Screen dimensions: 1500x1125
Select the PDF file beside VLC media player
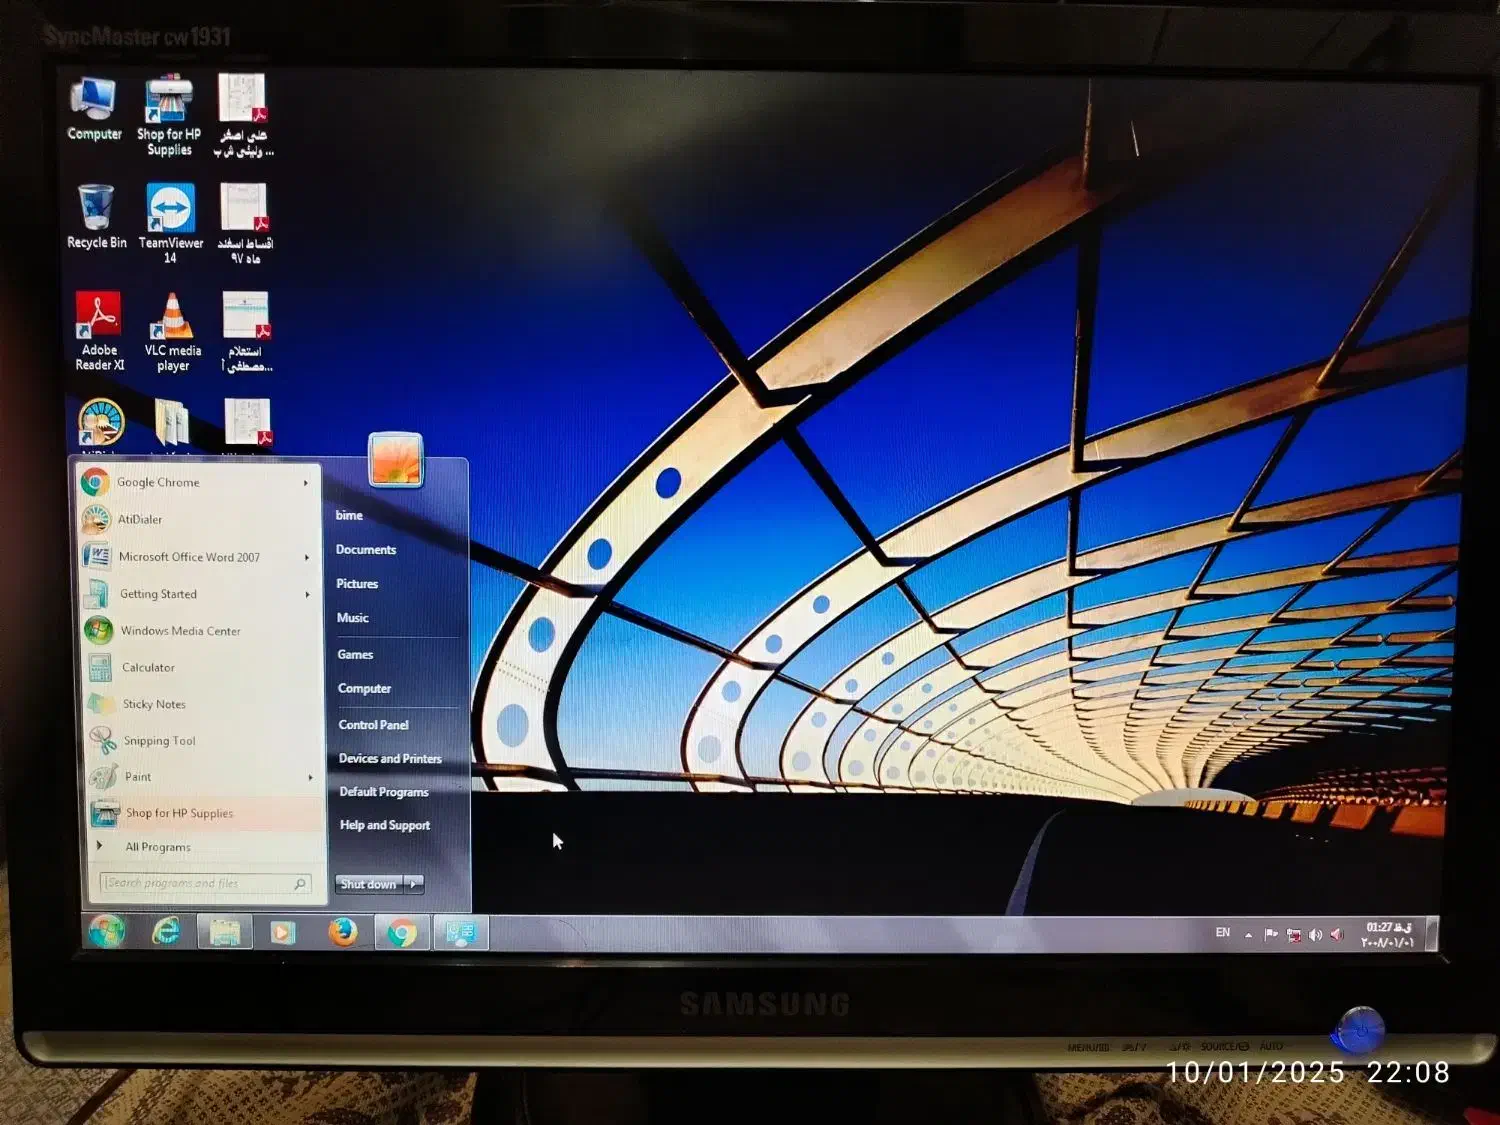point(246,331)
